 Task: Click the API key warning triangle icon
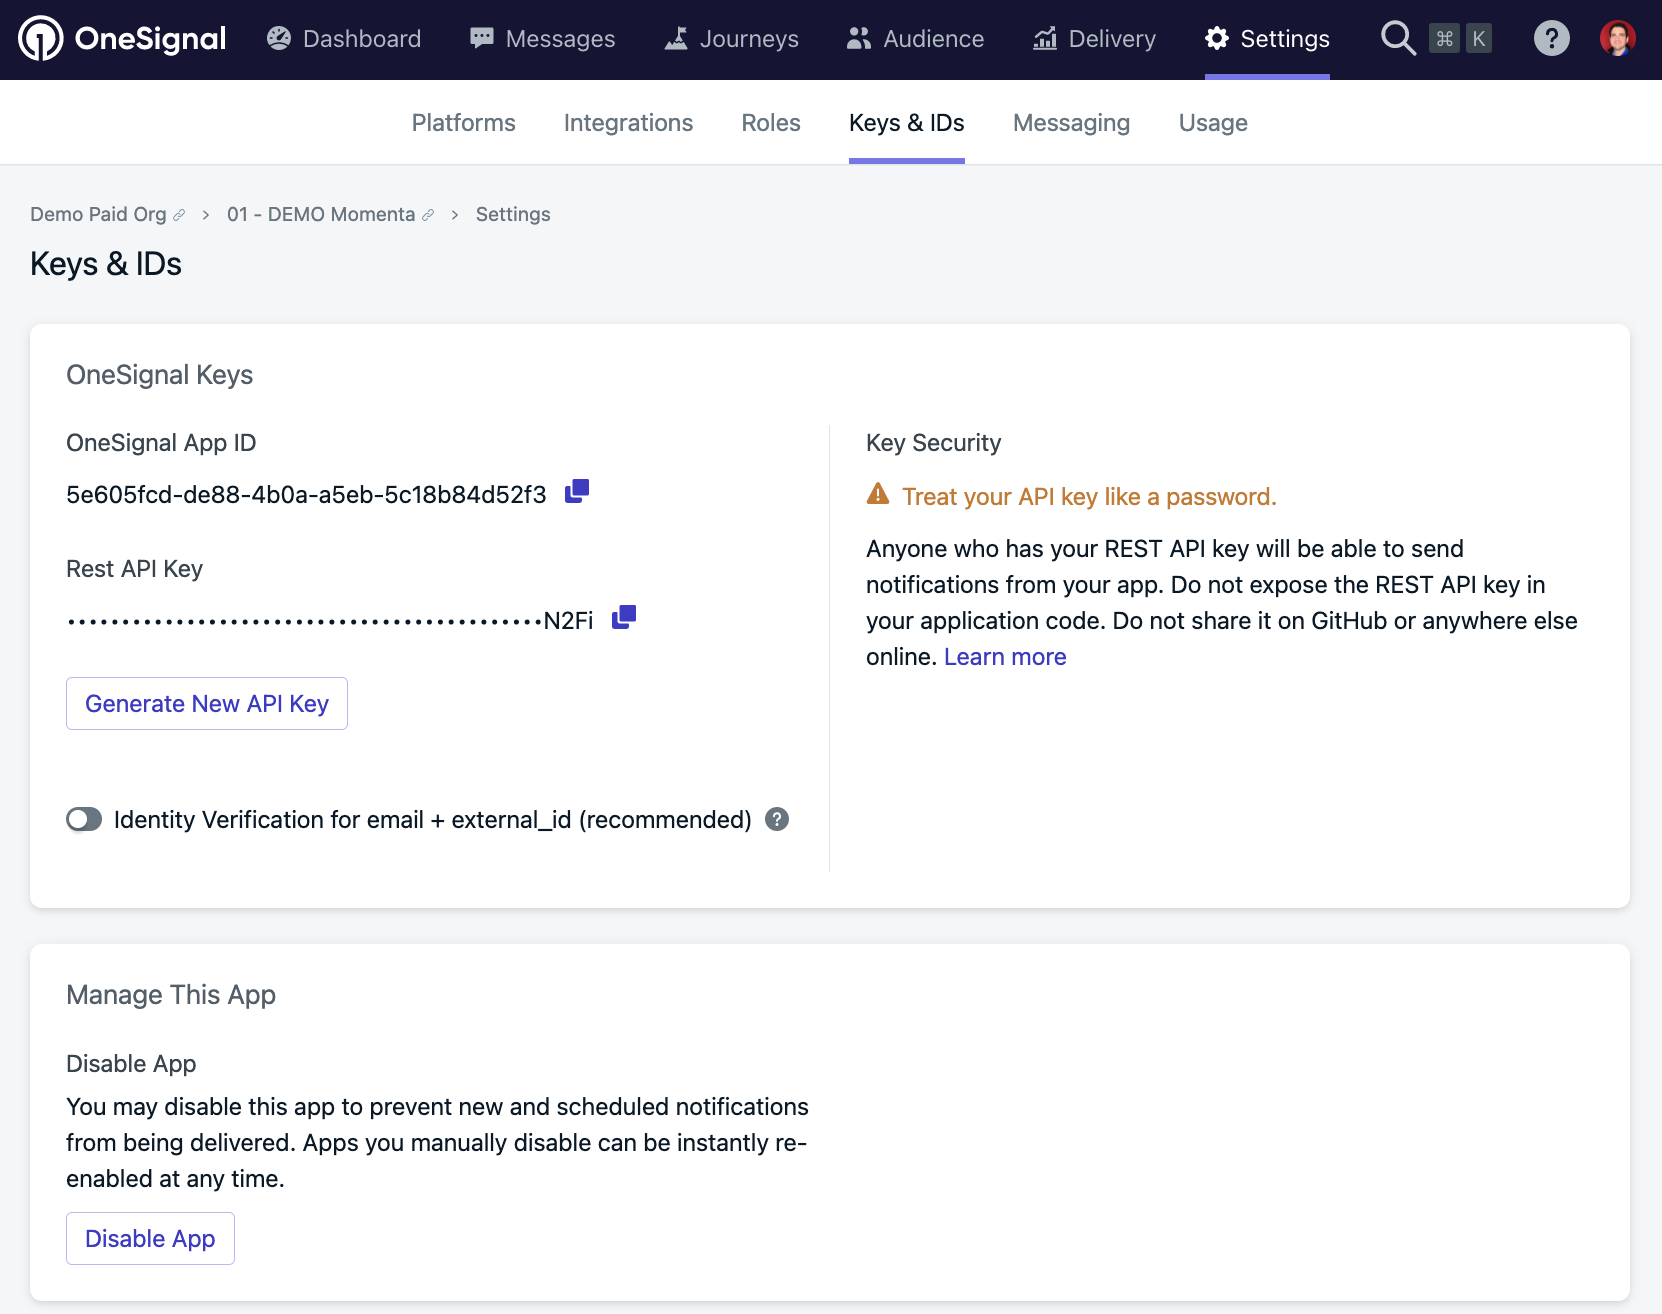pos(878,493)
